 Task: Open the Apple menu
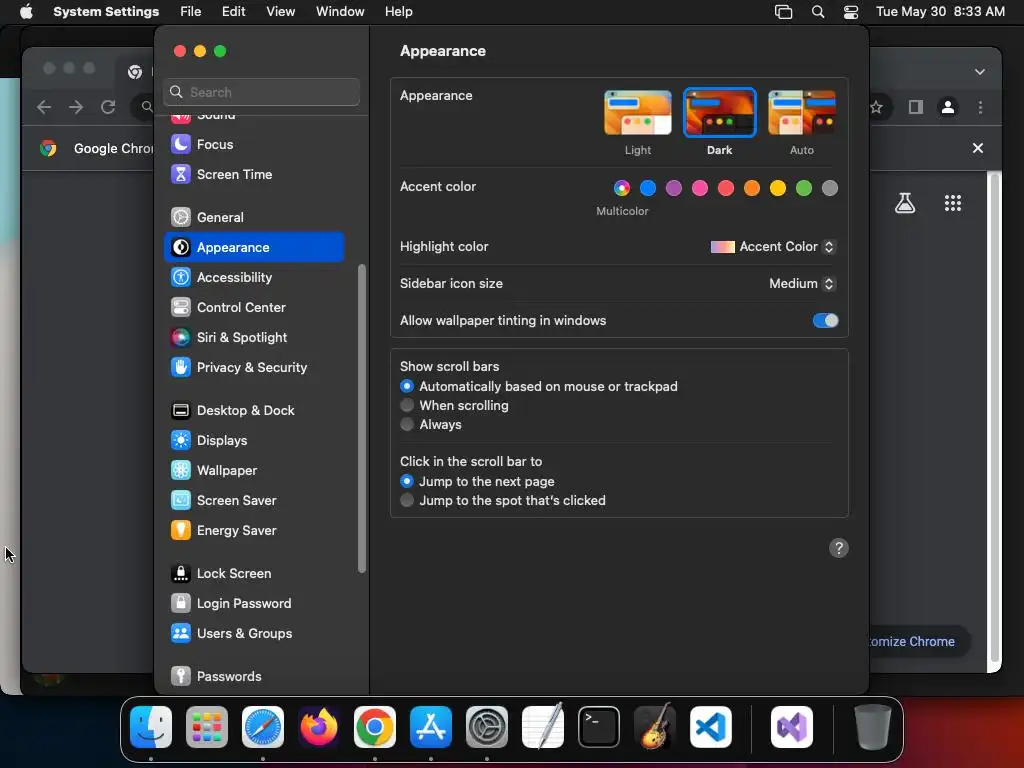26,12
